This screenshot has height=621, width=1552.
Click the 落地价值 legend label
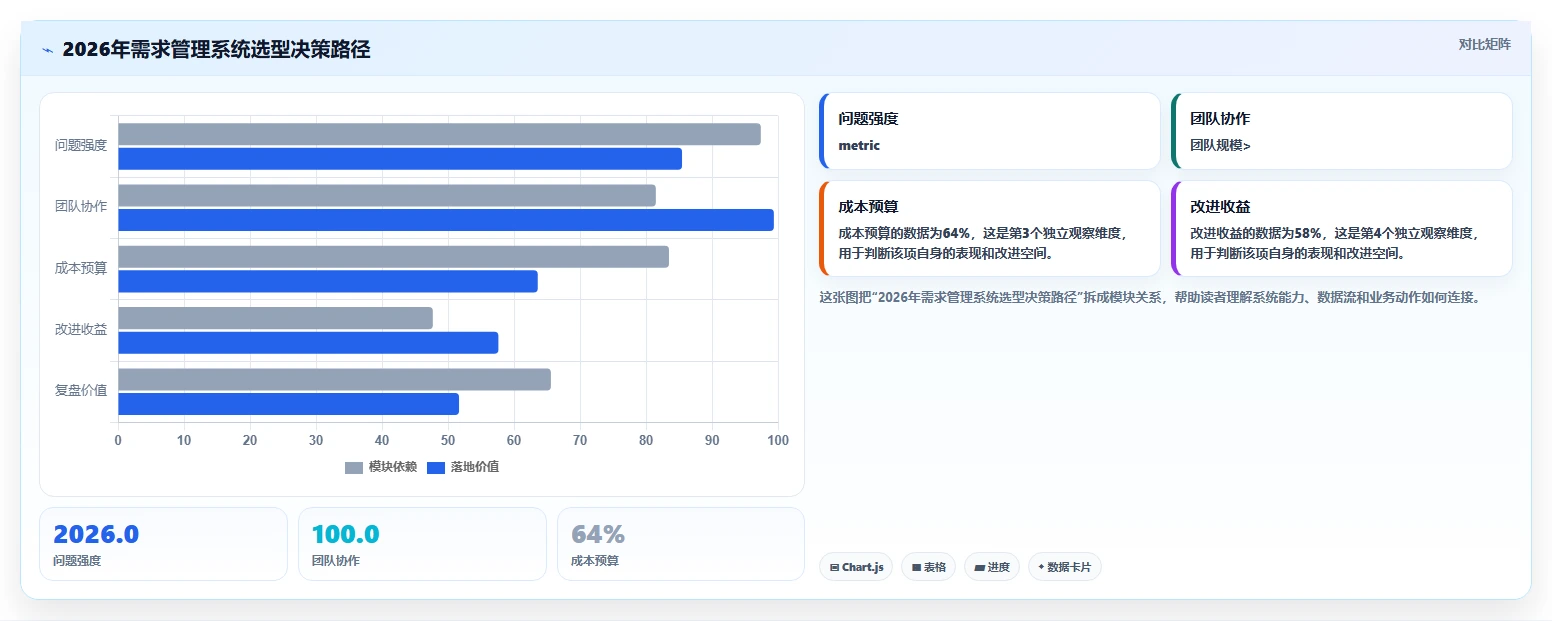[475, 467]
